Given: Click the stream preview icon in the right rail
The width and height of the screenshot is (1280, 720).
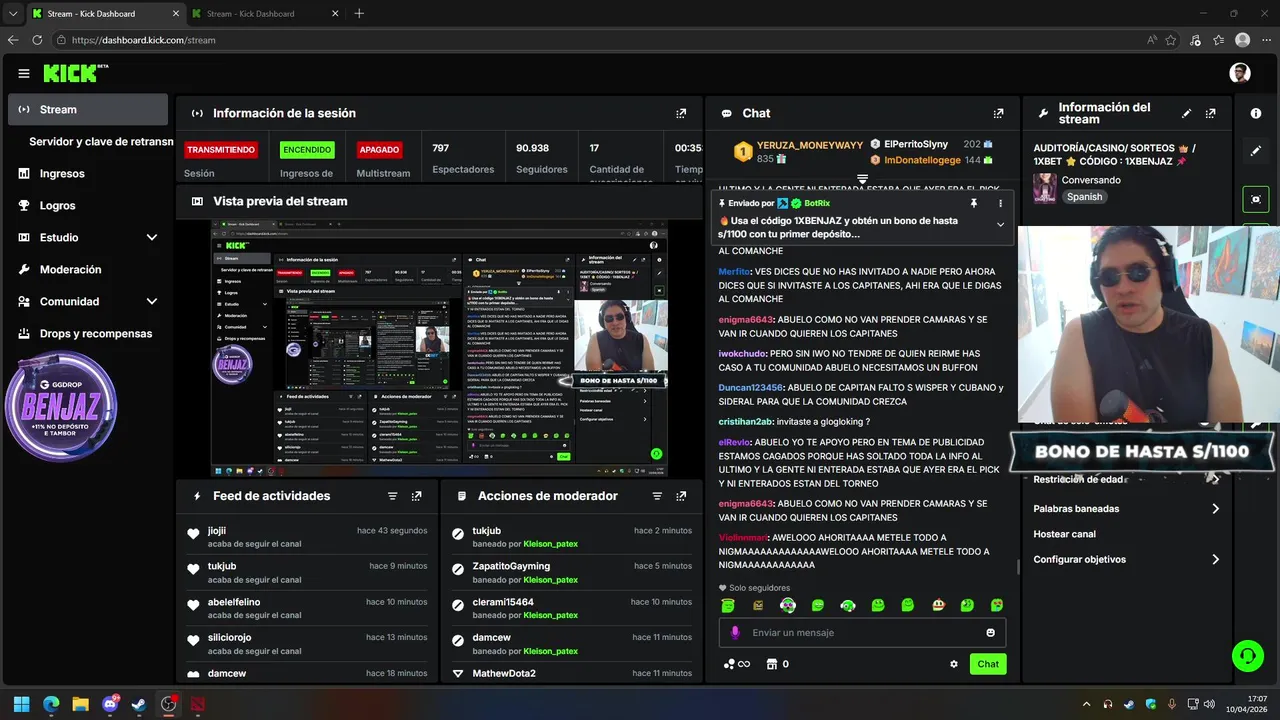Looking at the screenshot, I should click(x=1256, y=199).
